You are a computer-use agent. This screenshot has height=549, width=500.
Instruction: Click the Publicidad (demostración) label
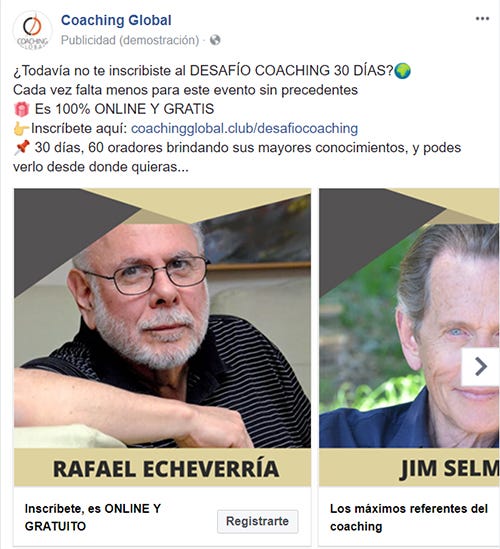point(130,40)
